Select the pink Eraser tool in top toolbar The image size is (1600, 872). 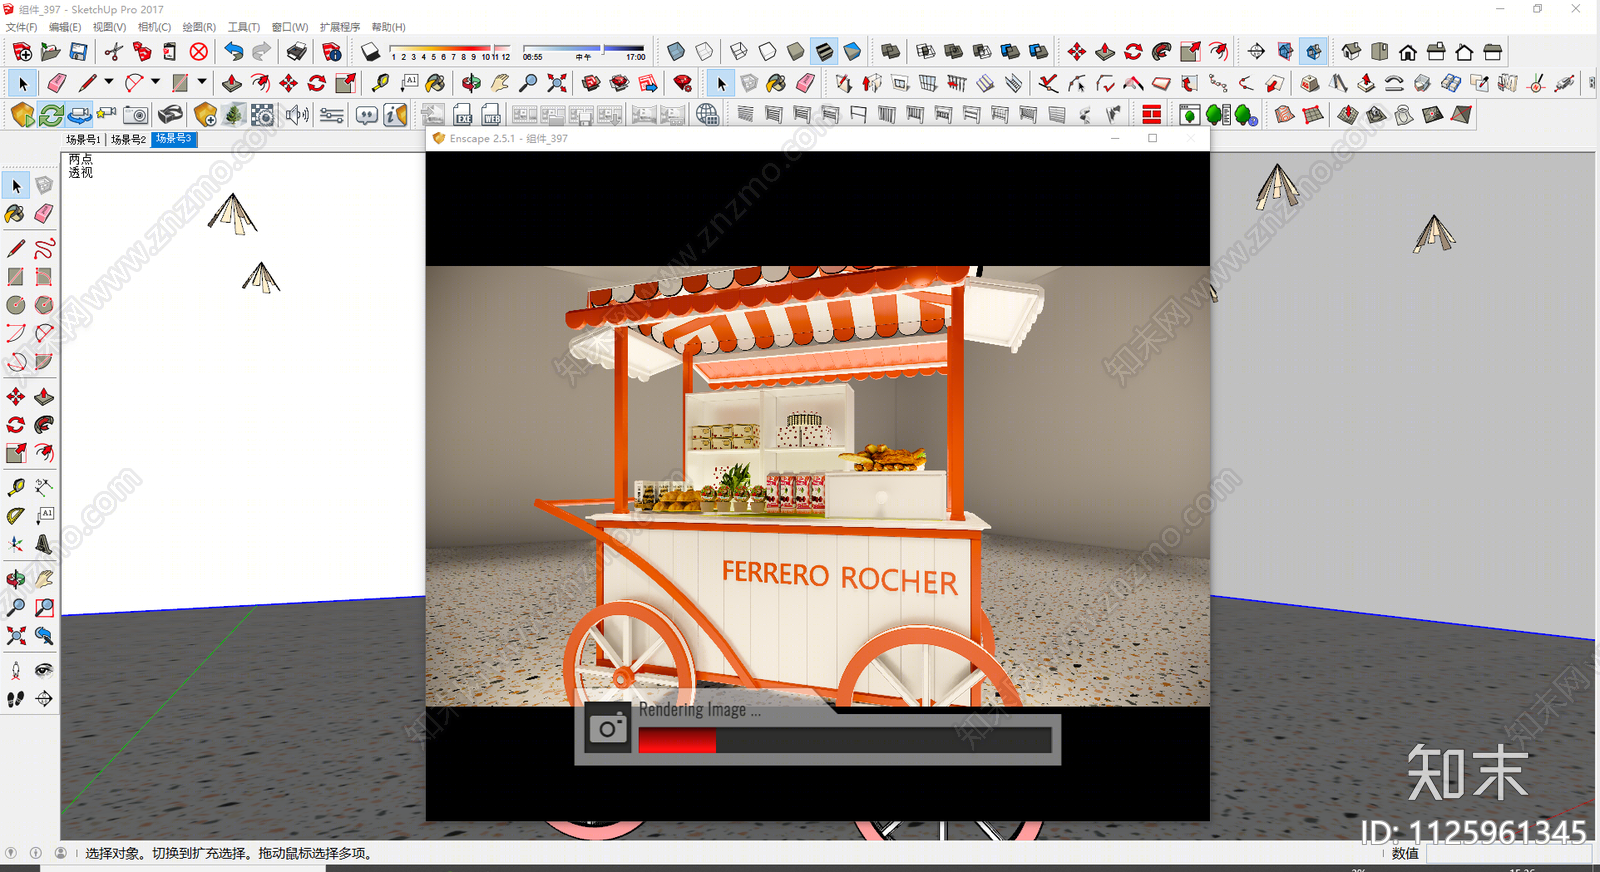57,83
